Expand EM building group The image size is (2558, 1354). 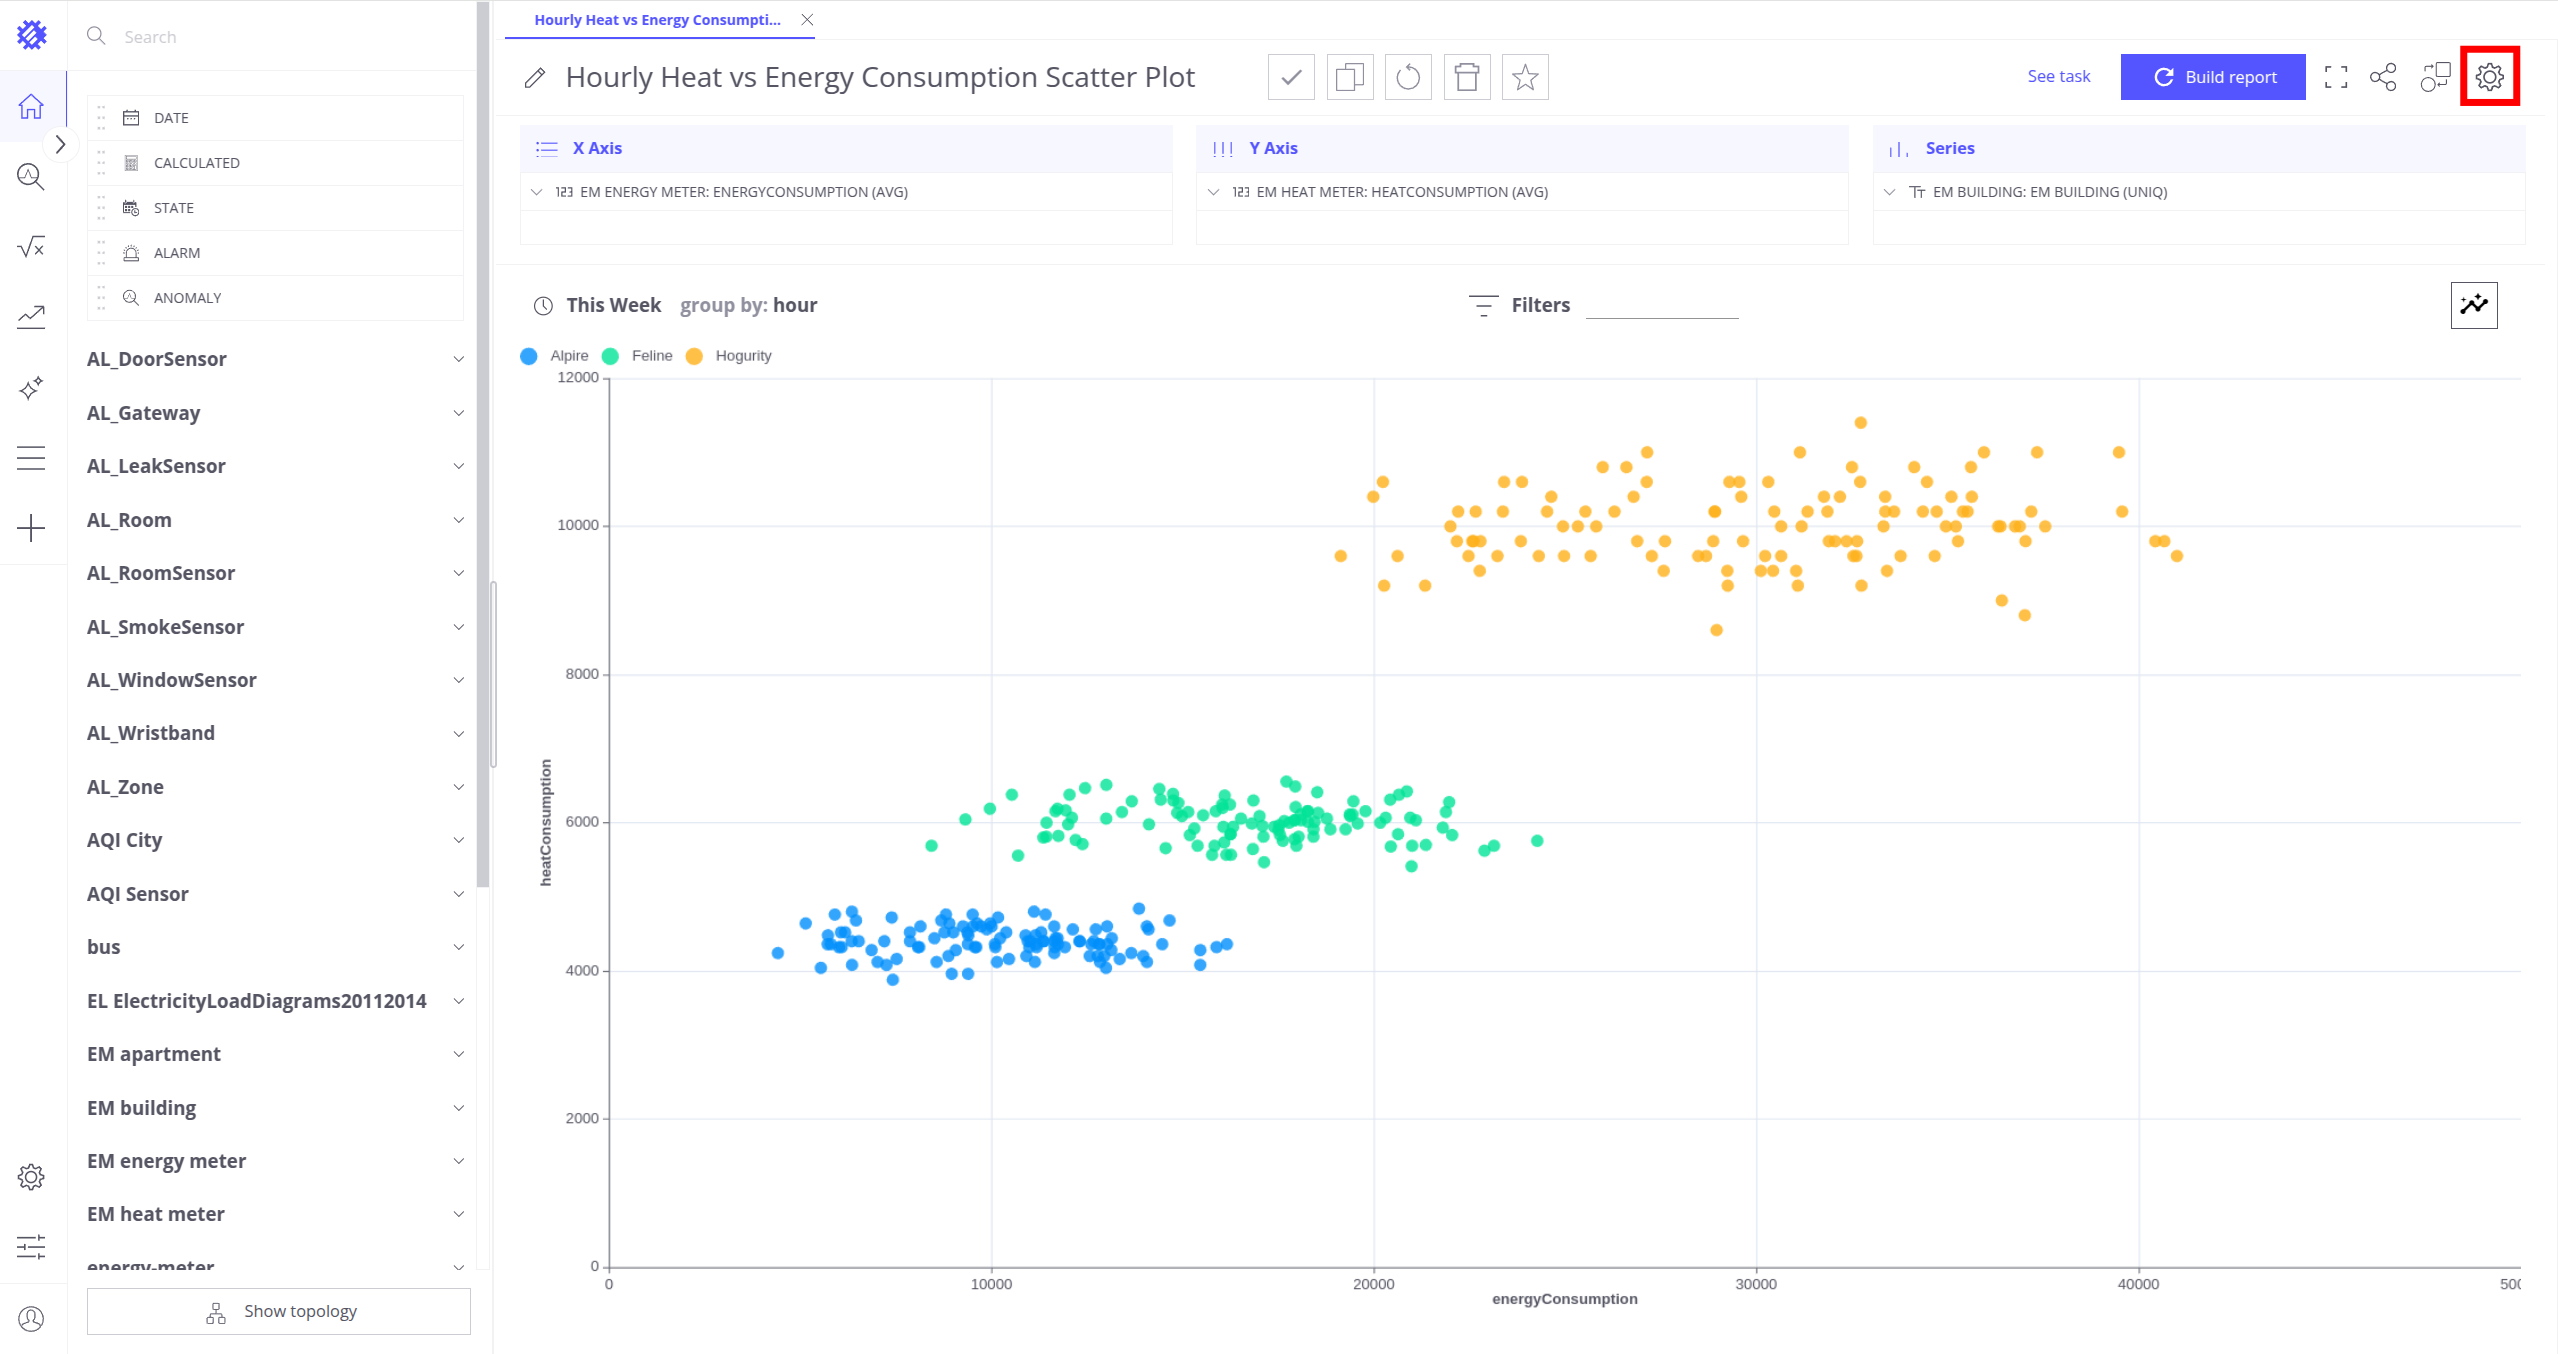click(458, 1108)
